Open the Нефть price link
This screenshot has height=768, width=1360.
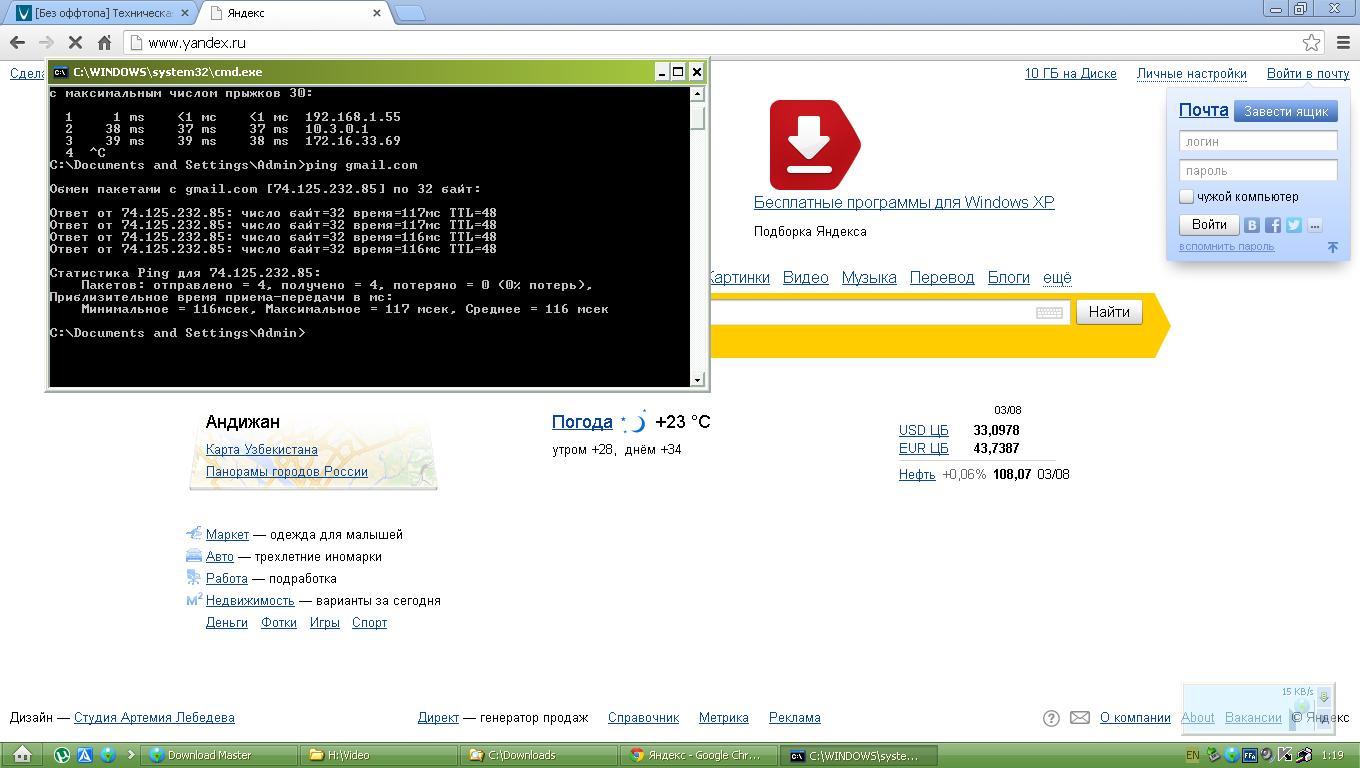tap(916, 474)
